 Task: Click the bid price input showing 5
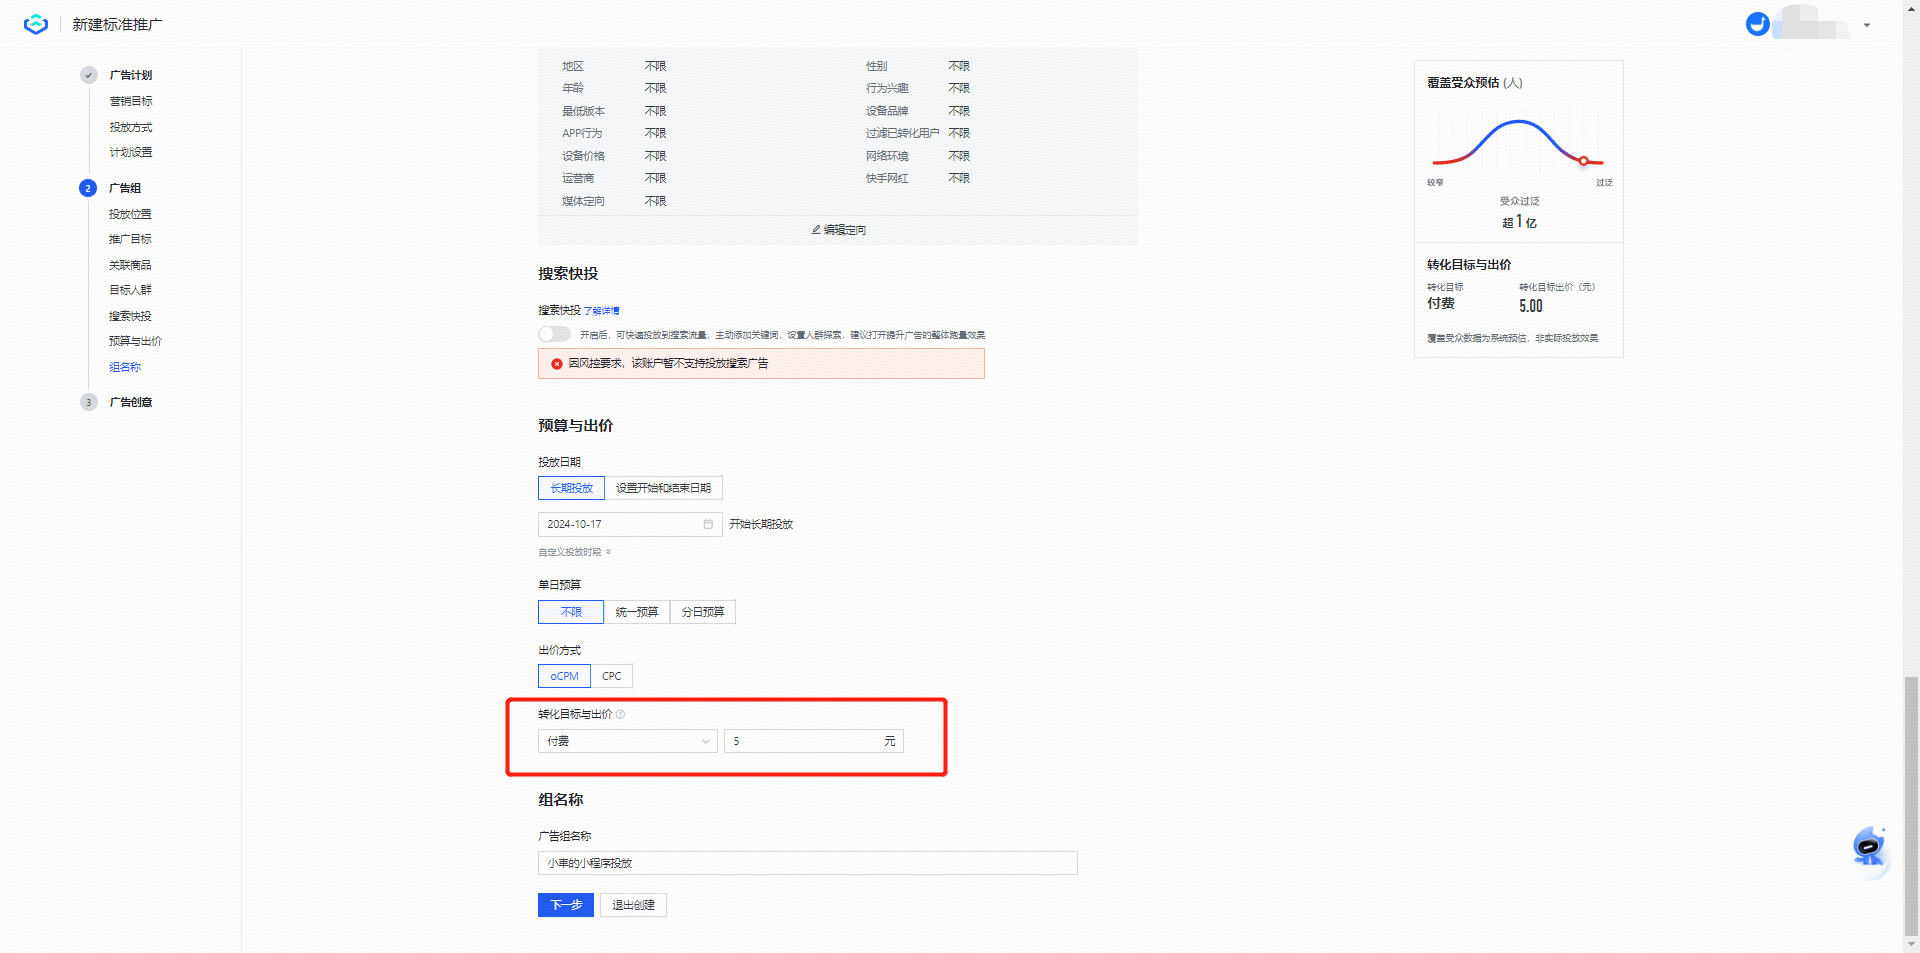point(813,741)
